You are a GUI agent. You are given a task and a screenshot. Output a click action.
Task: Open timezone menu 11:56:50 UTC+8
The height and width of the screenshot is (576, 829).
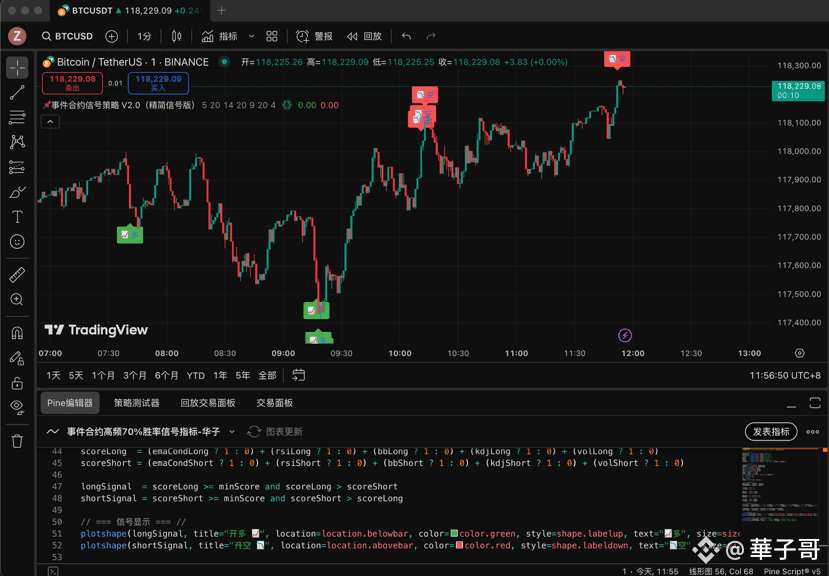tap(785, 376)
